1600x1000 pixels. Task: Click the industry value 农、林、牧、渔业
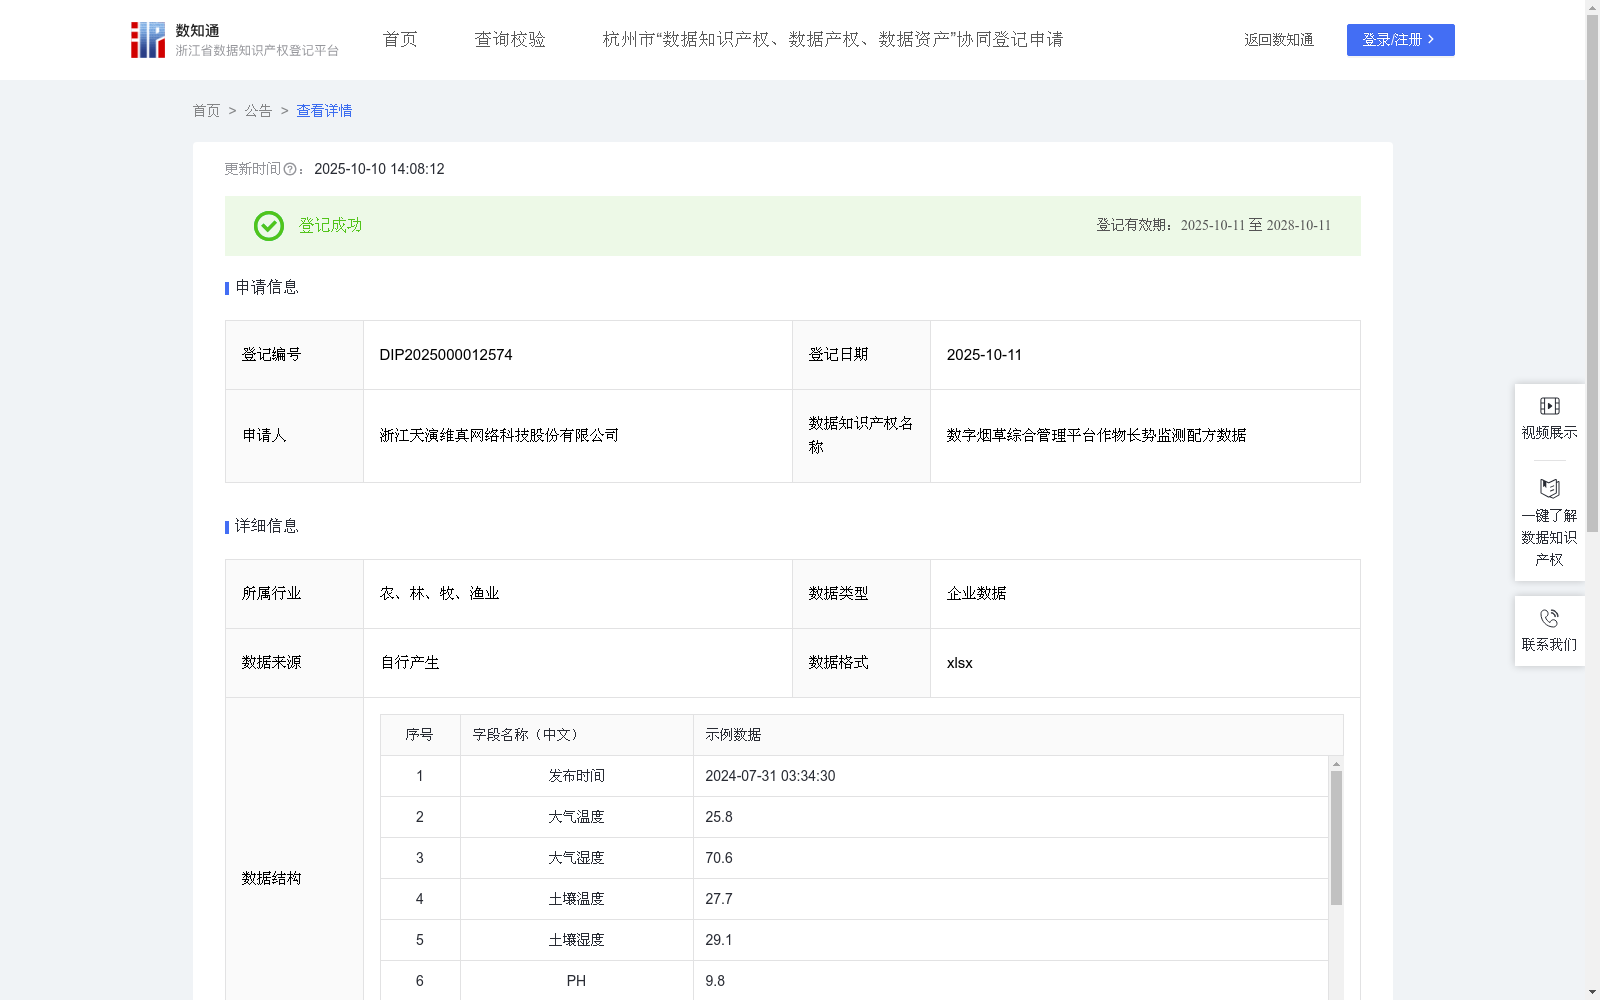pyautogui.click(x=439, y=594)
